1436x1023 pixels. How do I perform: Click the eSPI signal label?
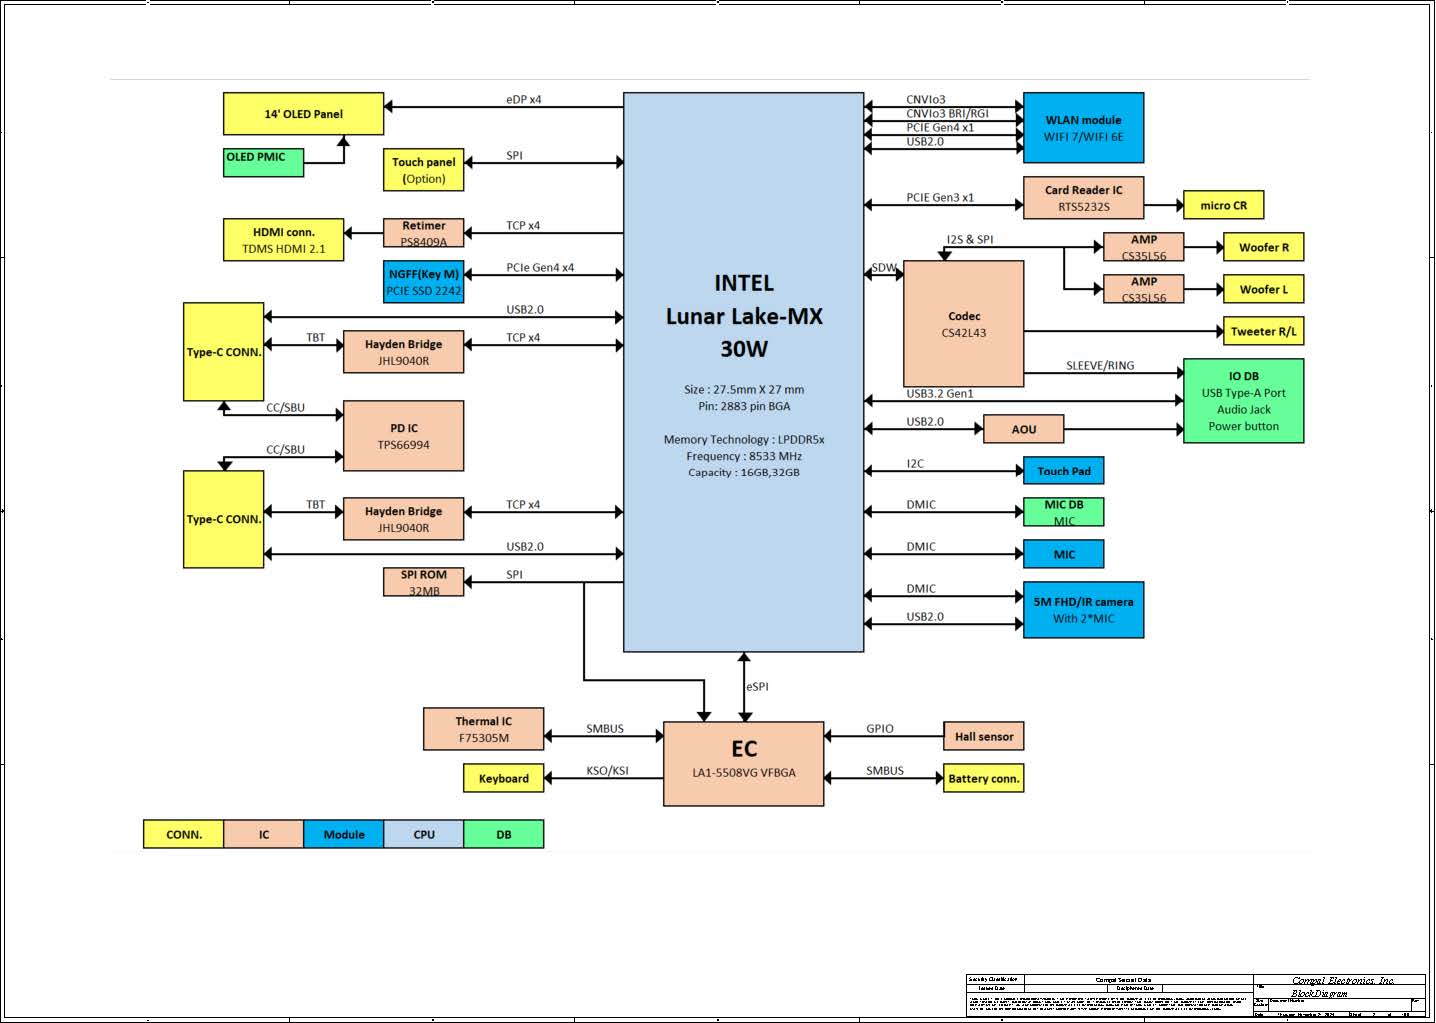pyautogui.click(x=757, y=687)
